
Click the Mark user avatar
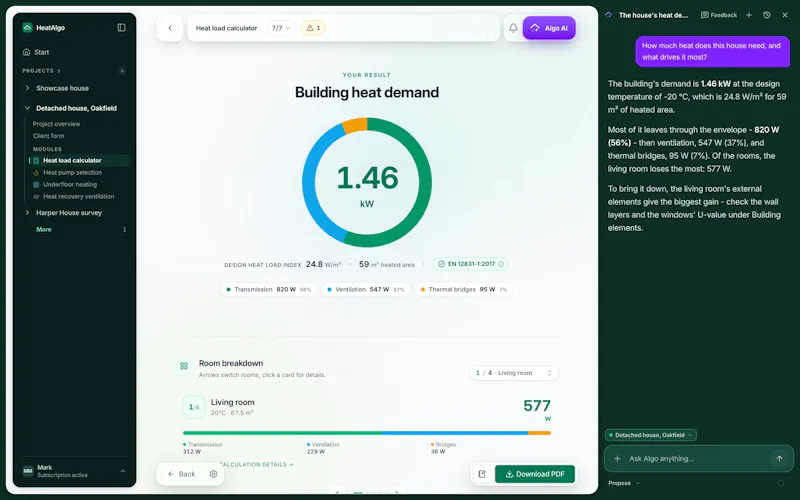coord(28,471)
